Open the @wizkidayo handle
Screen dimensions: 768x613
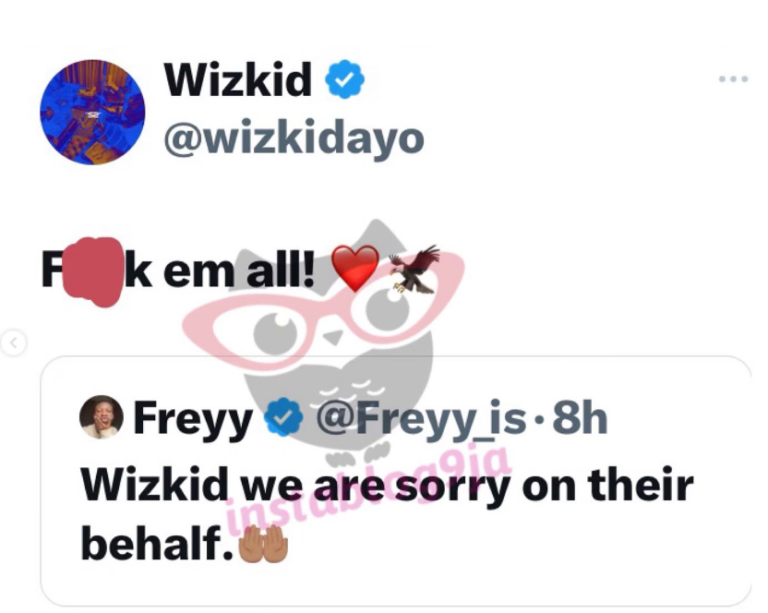(x=294, y=140)
